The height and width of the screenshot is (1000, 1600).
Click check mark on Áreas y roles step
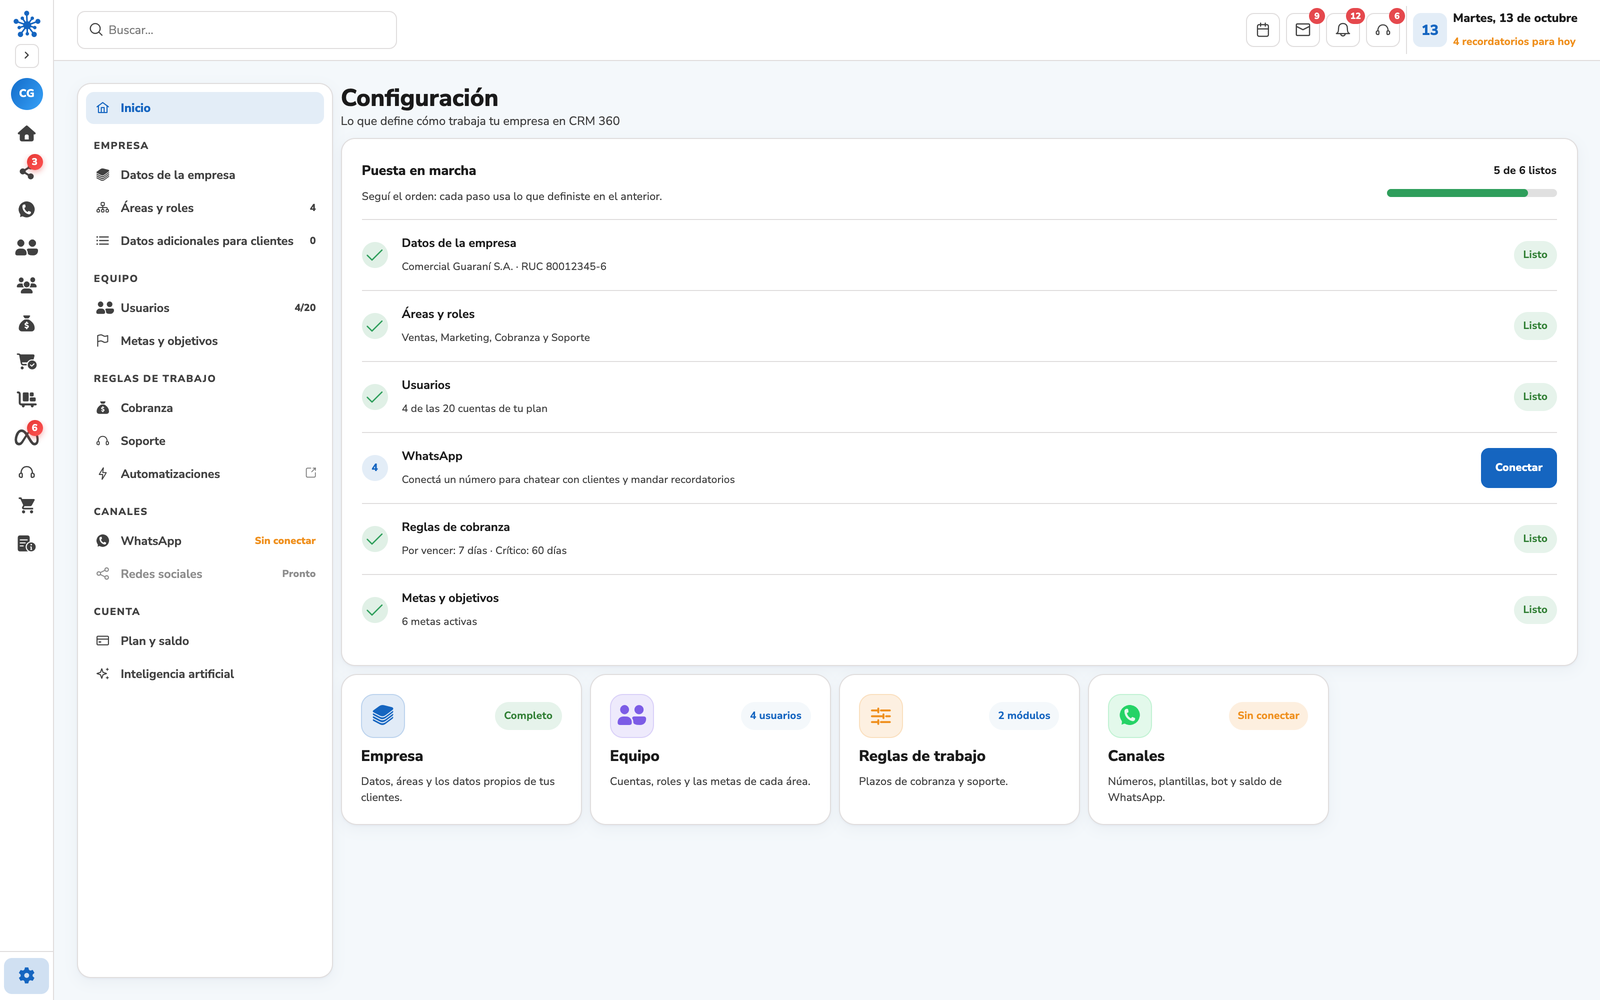375,326
